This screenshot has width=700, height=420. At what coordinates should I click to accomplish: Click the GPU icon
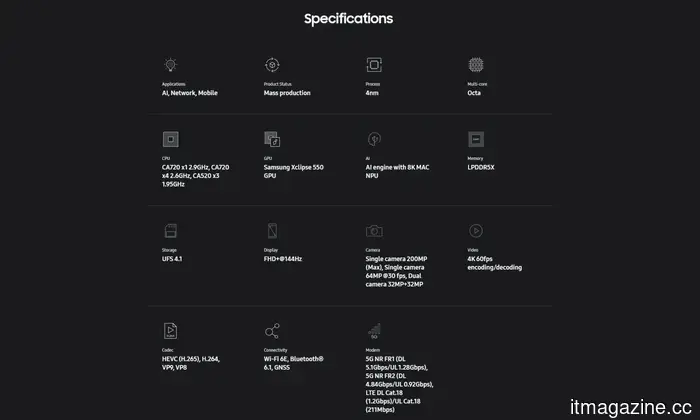pos(272,139)
